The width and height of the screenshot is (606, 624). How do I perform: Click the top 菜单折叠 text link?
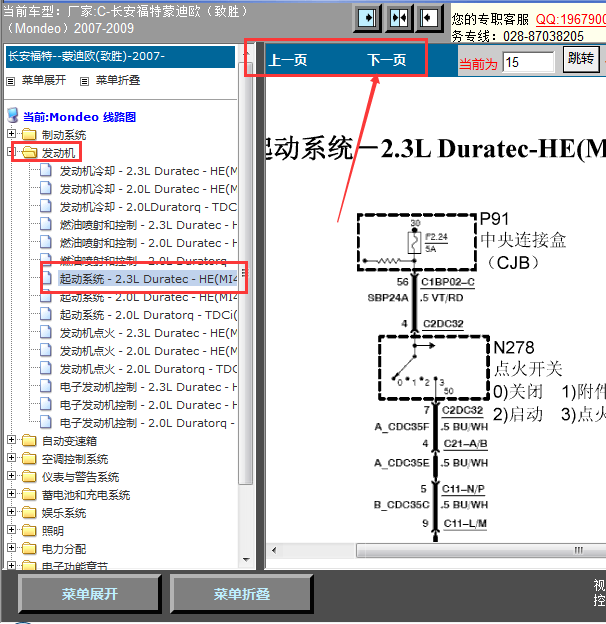118,80
